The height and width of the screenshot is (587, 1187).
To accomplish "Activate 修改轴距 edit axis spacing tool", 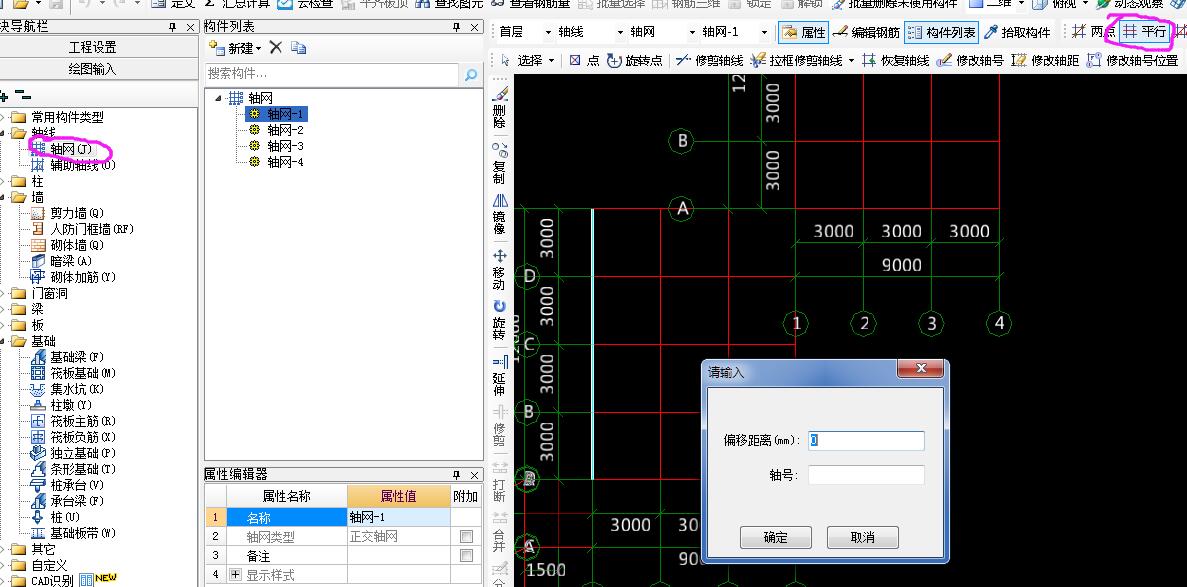I will (1045, 60).
